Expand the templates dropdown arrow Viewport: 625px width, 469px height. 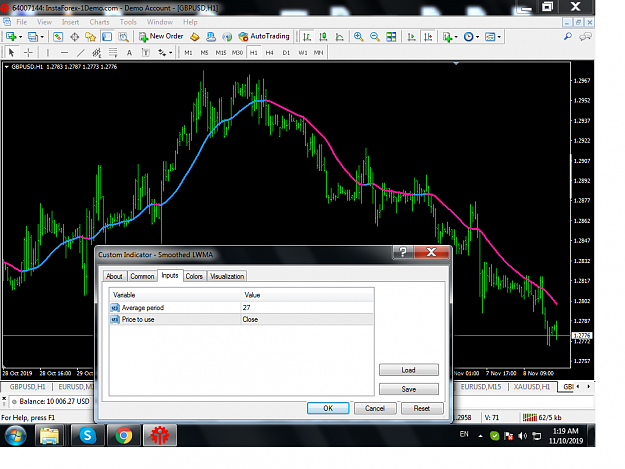499,37
